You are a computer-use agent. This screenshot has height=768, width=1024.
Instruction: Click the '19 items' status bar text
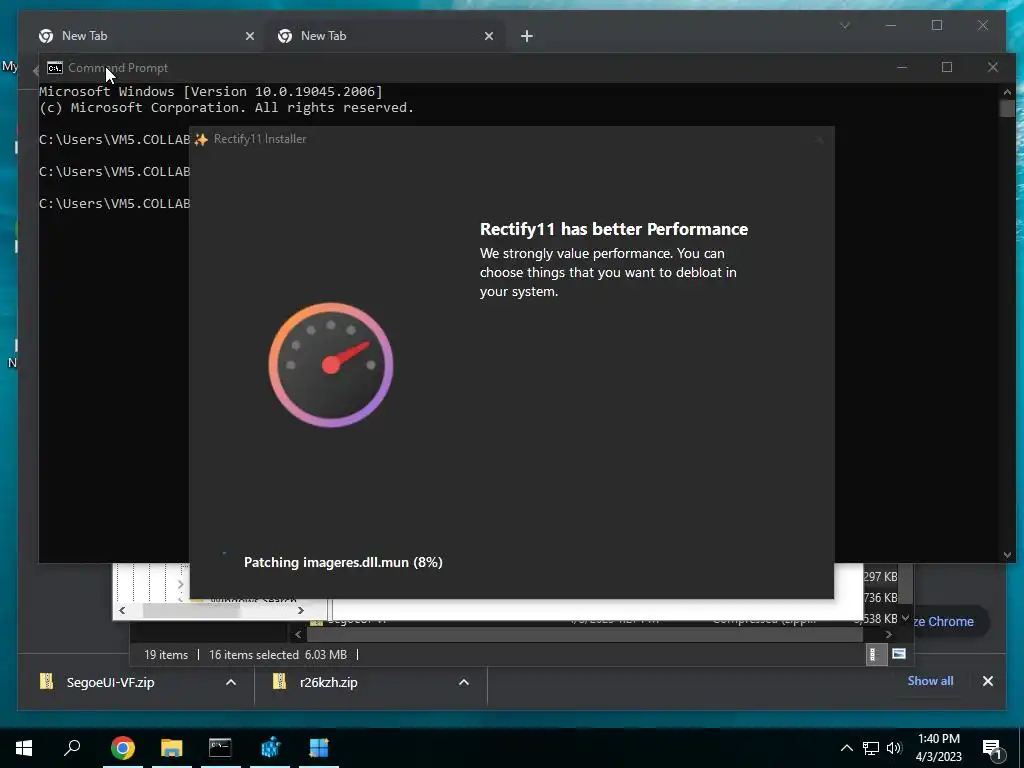click(166, 654)
